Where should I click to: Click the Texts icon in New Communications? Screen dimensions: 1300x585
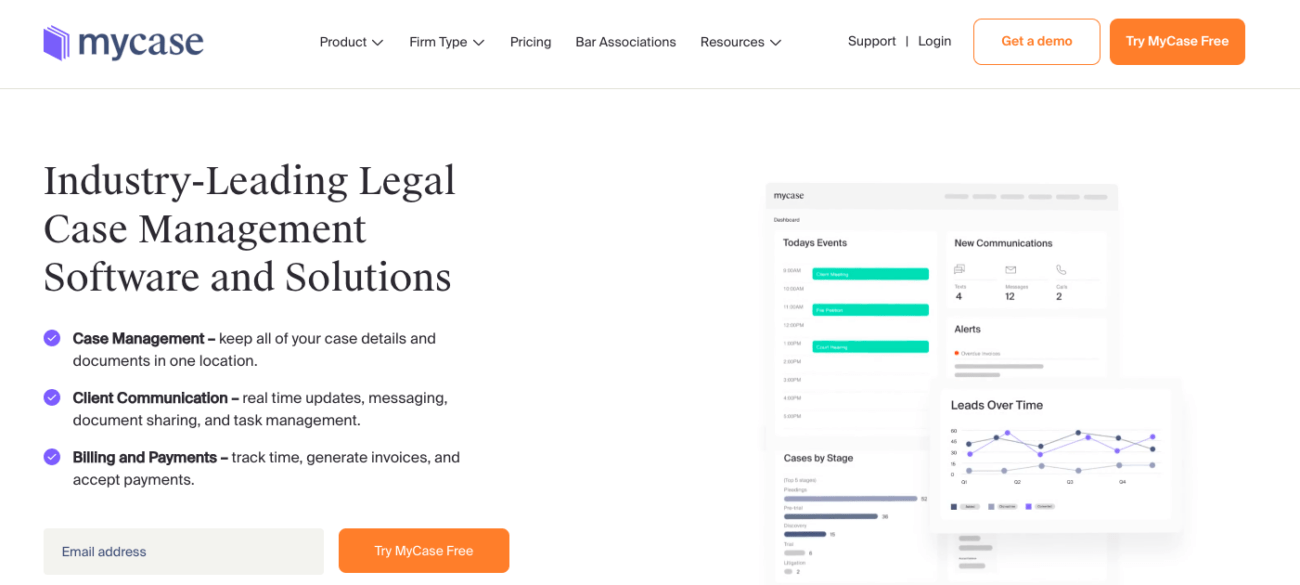[959, 270]
